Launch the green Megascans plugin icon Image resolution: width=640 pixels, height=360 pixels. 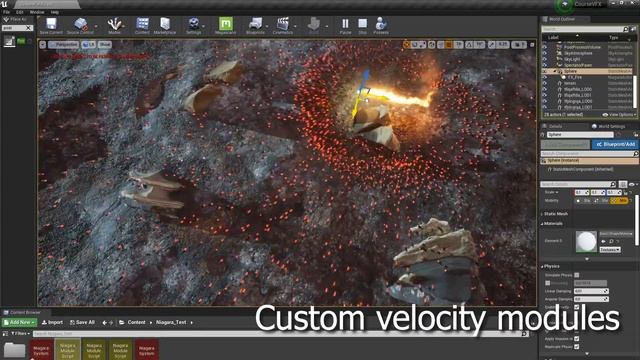pos(225,26)
